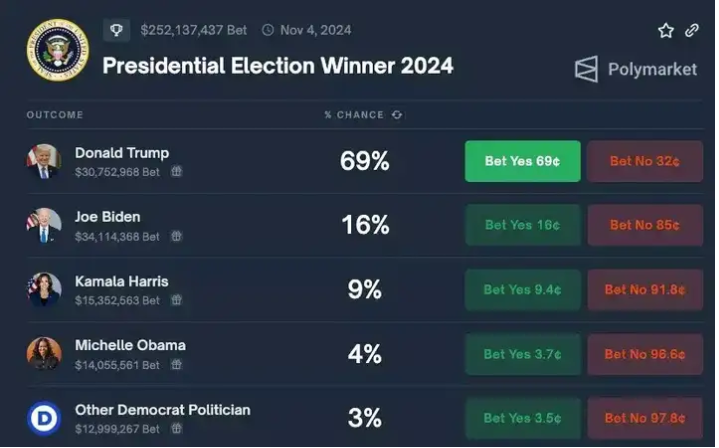The width and height of the screenshot is (719, 448).
Task: Select Bet No 85¢ for Biden
Action: pos(645,225)
